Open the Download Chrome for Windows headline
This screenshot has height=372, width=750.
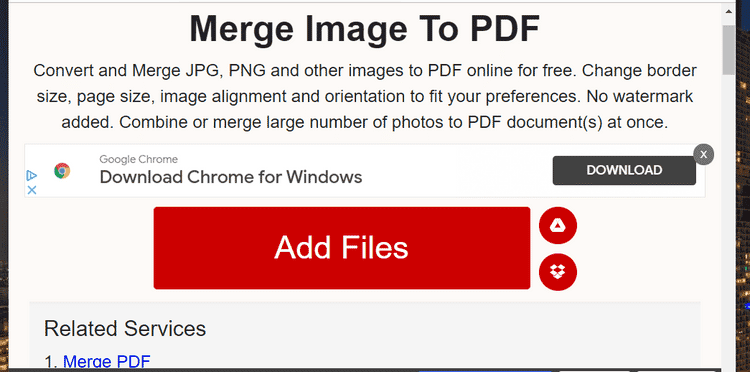pos(231,177)
